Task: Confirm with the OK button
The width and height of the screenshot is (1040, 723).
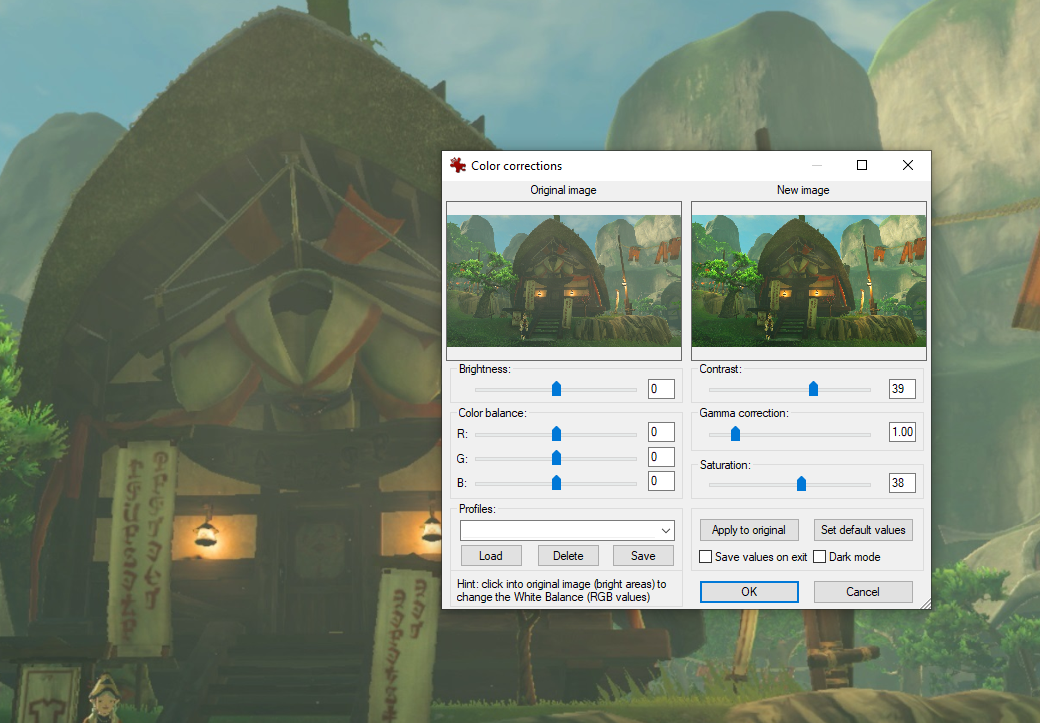Action: pos(749,592)
